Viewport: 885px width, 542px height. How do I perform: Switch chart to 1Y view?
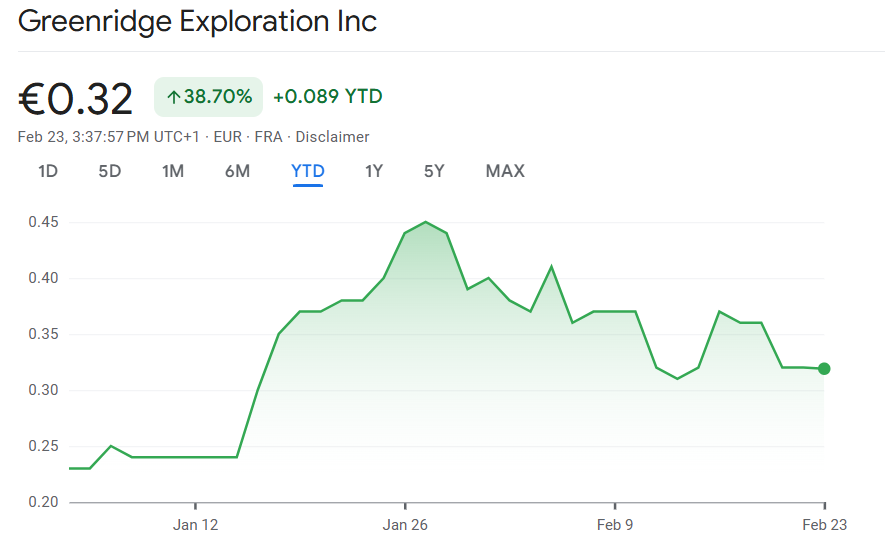tap(373, 171)
